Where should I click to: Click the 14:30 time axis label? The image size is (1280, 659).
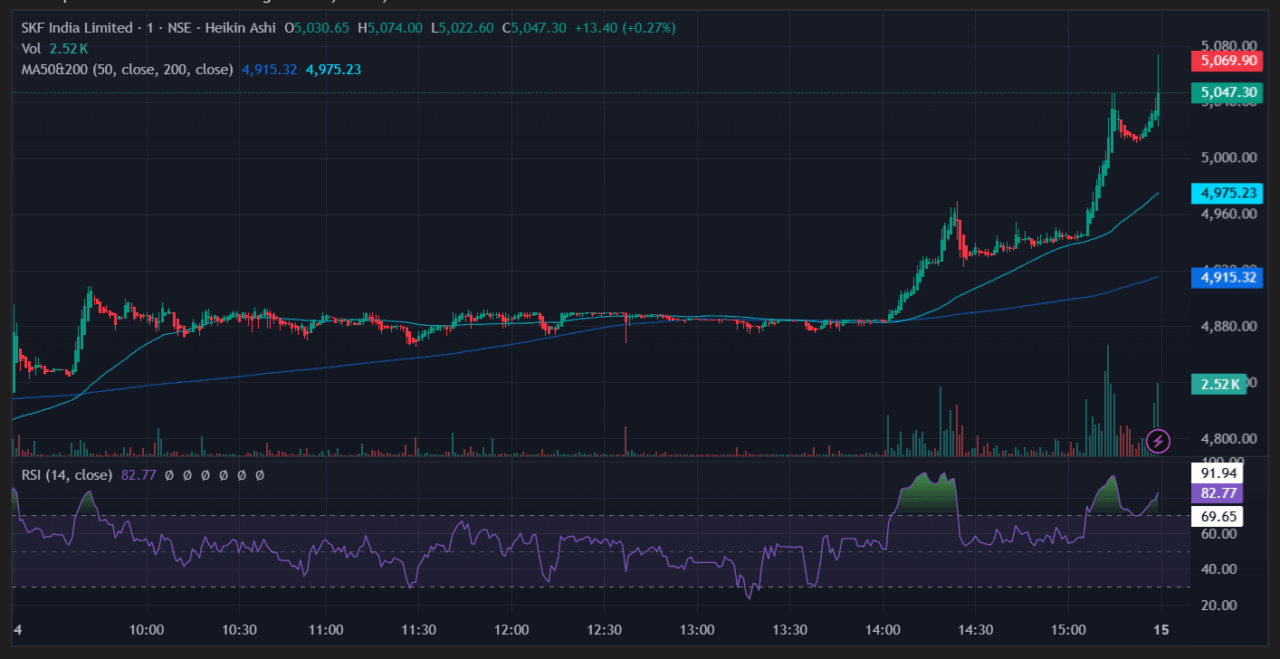click(x=975, y=630)
